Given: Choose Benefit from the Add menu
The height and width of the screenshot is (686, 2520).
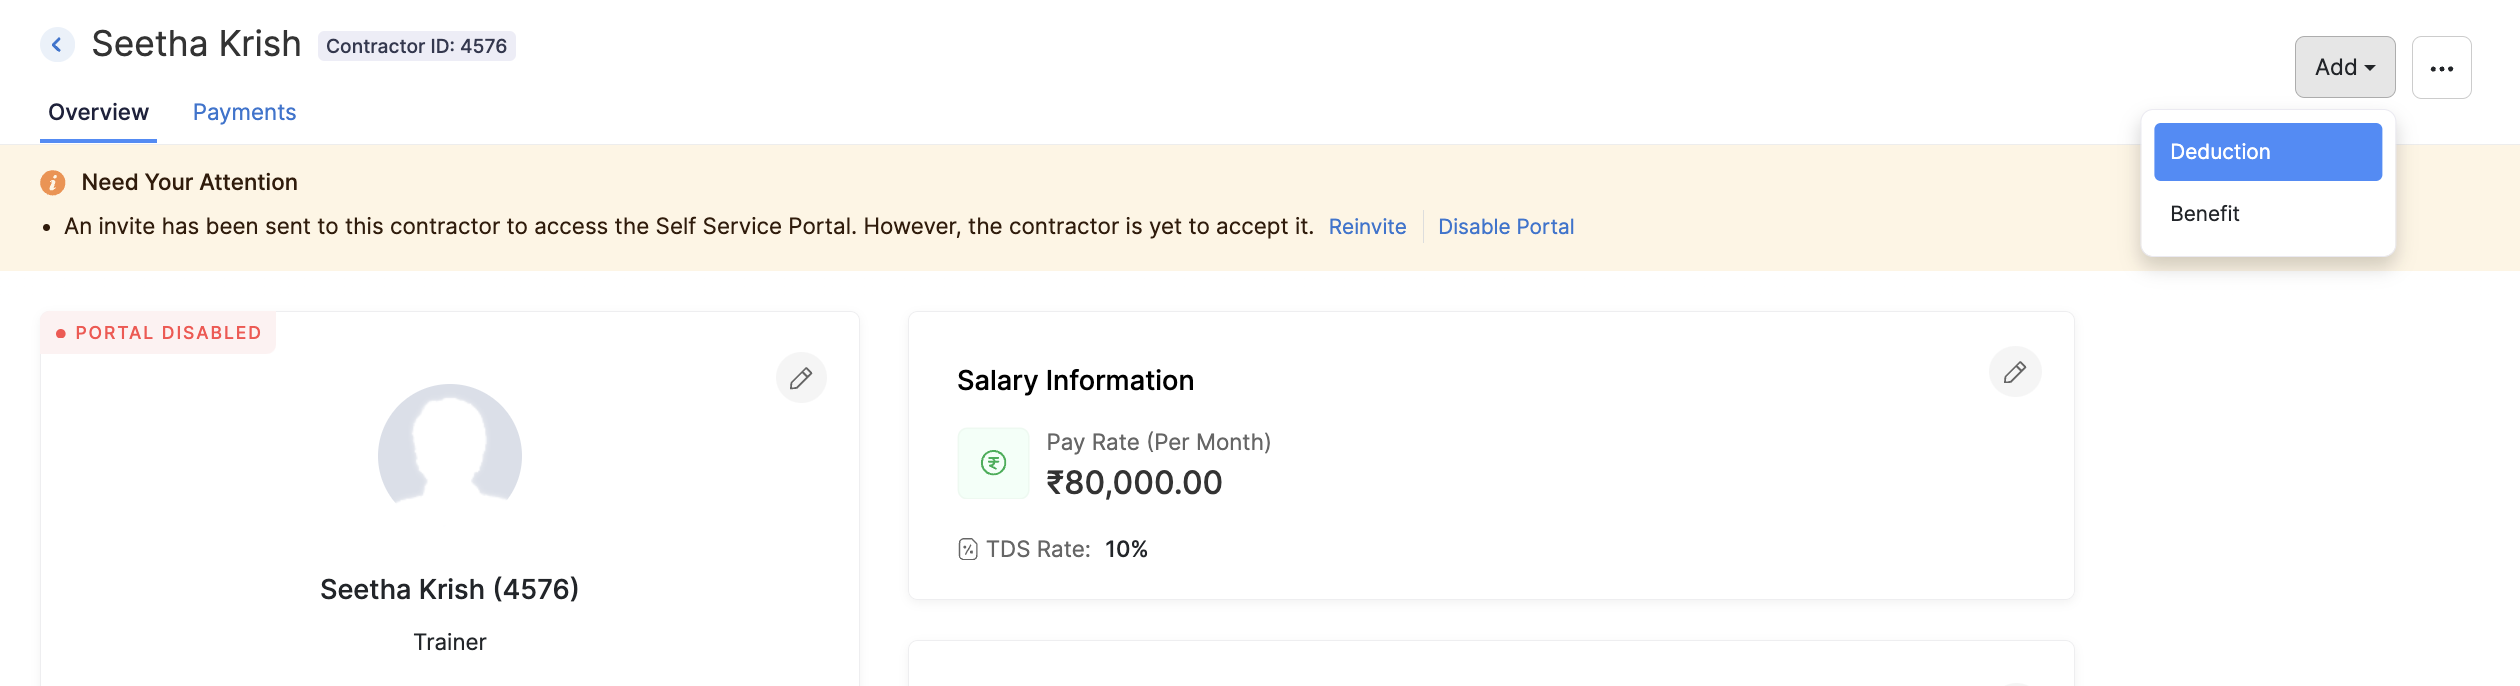Looking at the screenshot, I should click(2205, 214).
